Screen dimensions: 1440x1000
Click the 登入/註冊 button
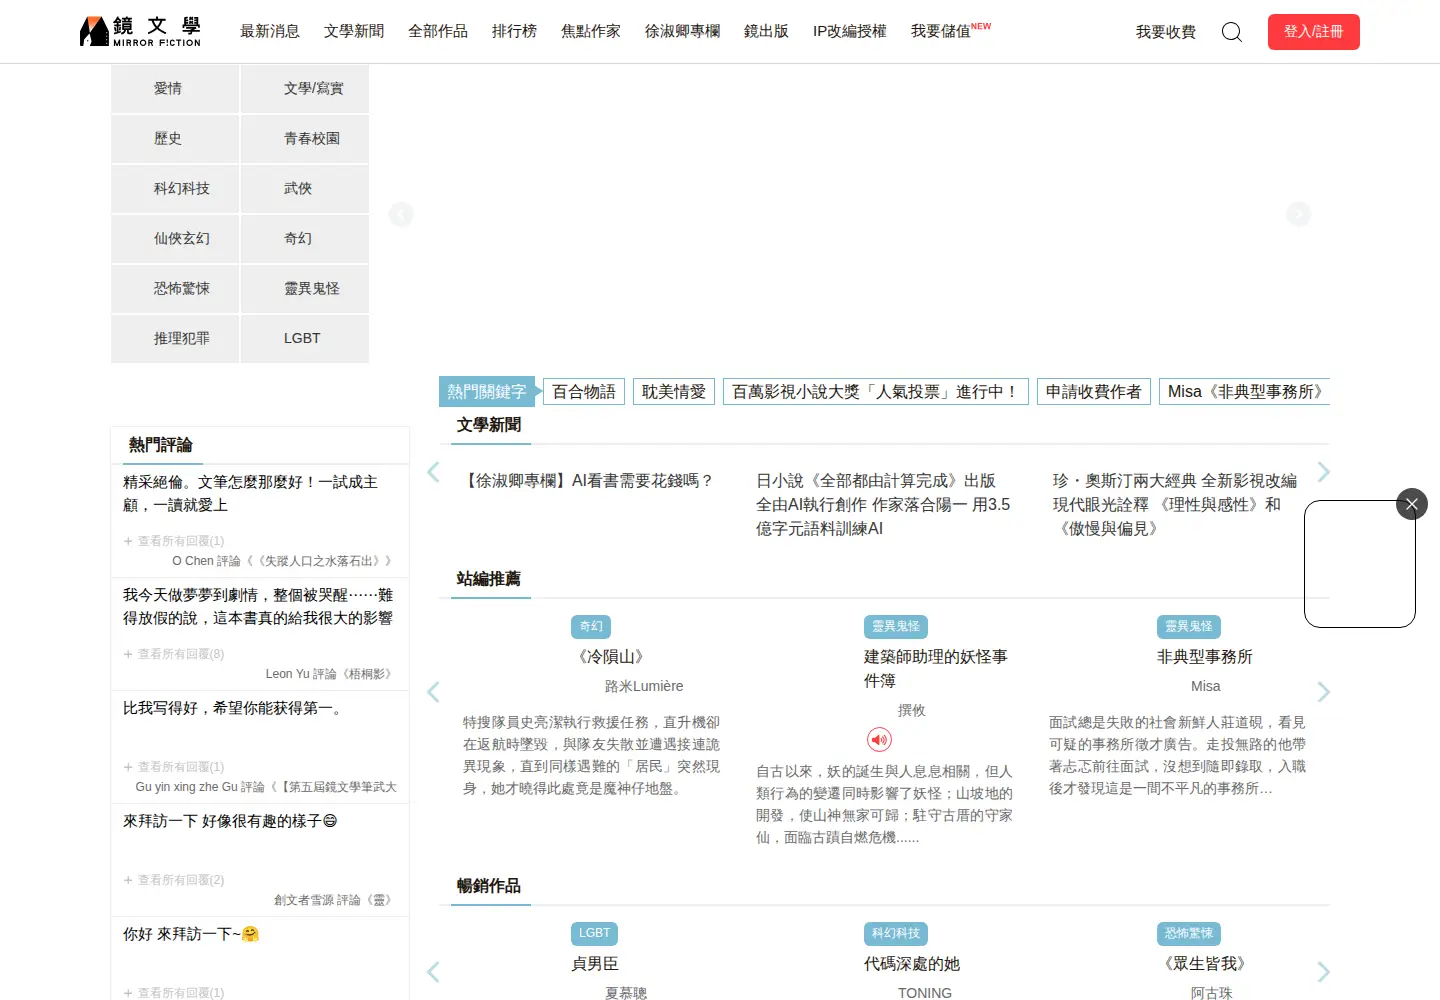[1314, 32]
